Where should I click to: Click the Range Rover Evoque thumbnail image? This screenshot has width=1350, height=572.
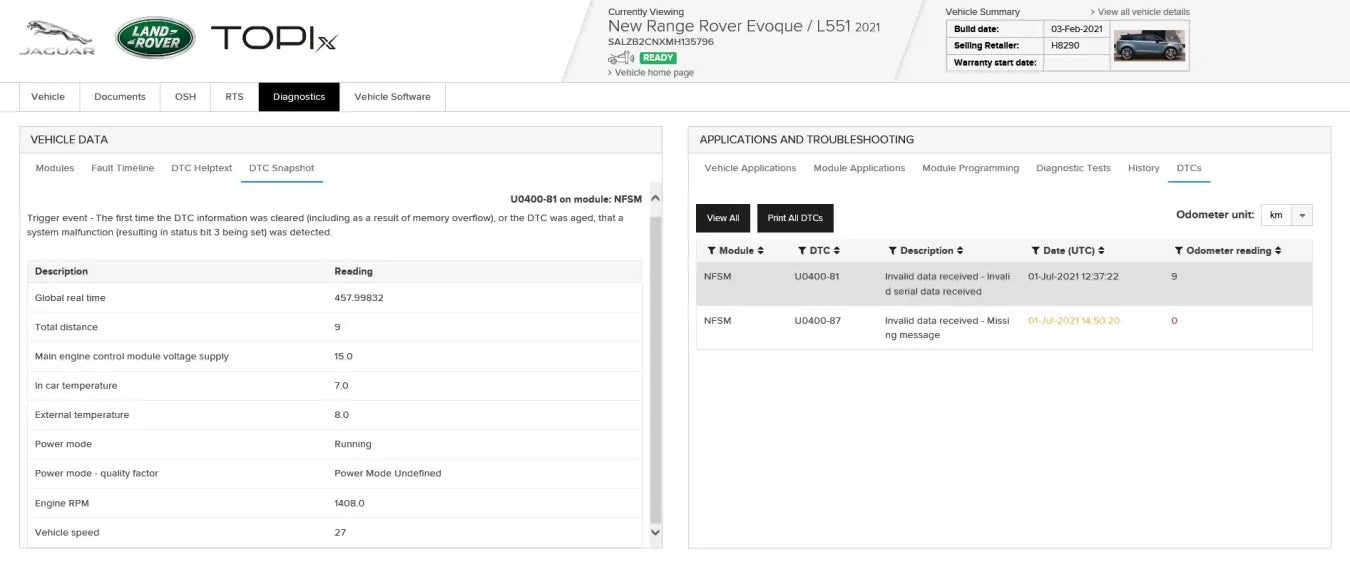click(1149, 45)
